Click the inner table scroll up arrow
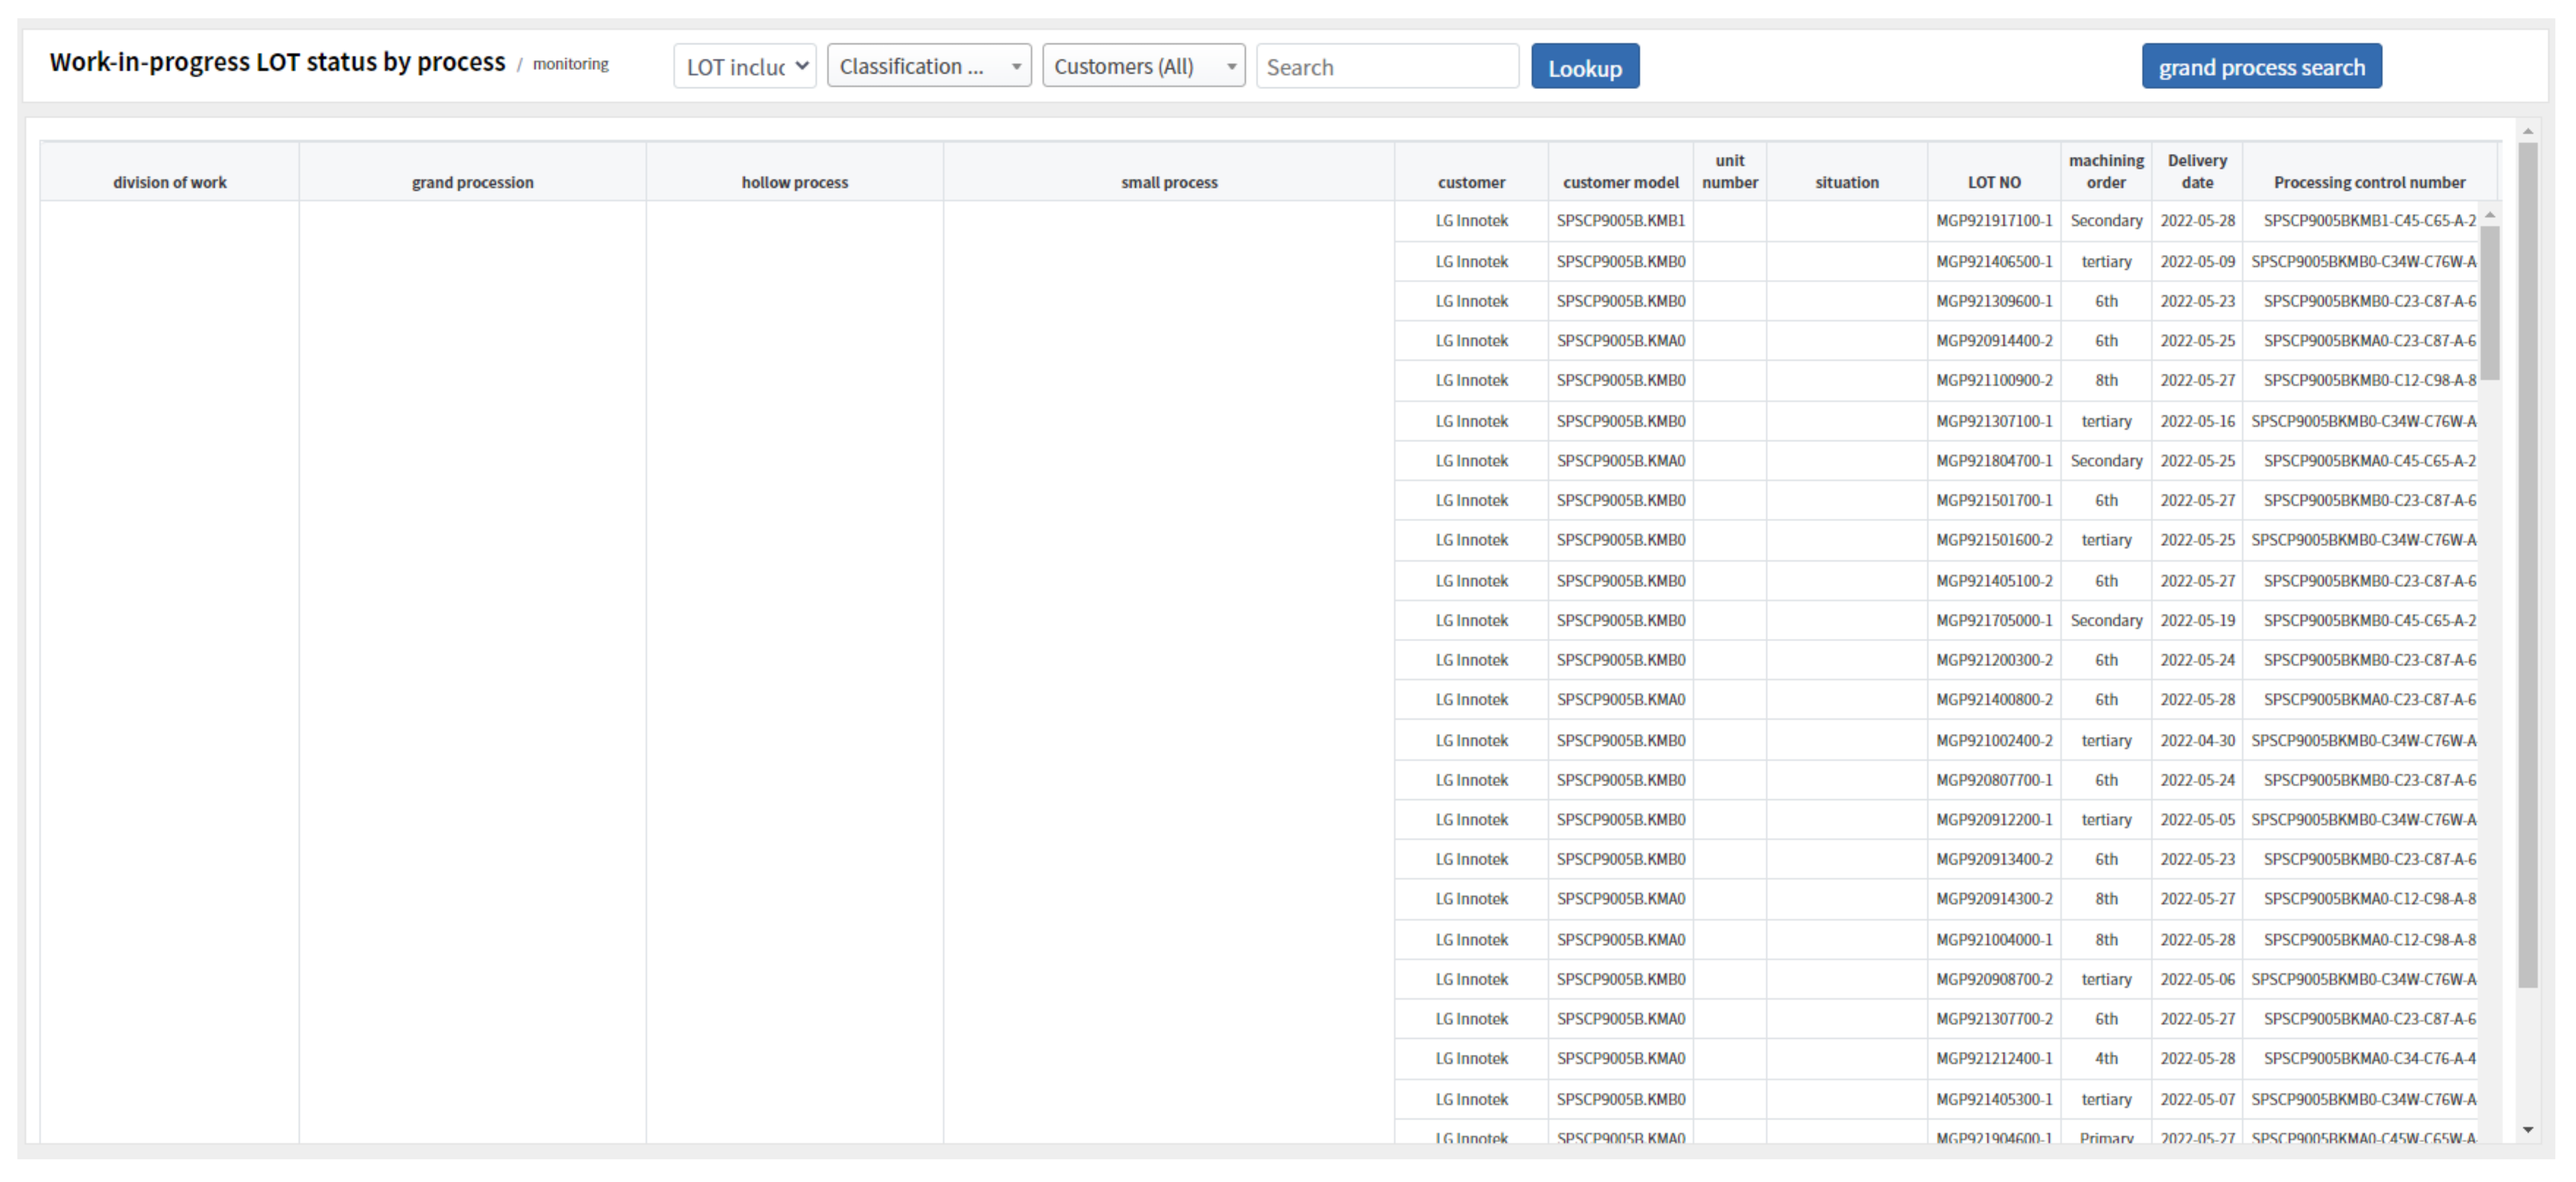Viewport: 2576px width, 1182px height. coord(2490,215)
